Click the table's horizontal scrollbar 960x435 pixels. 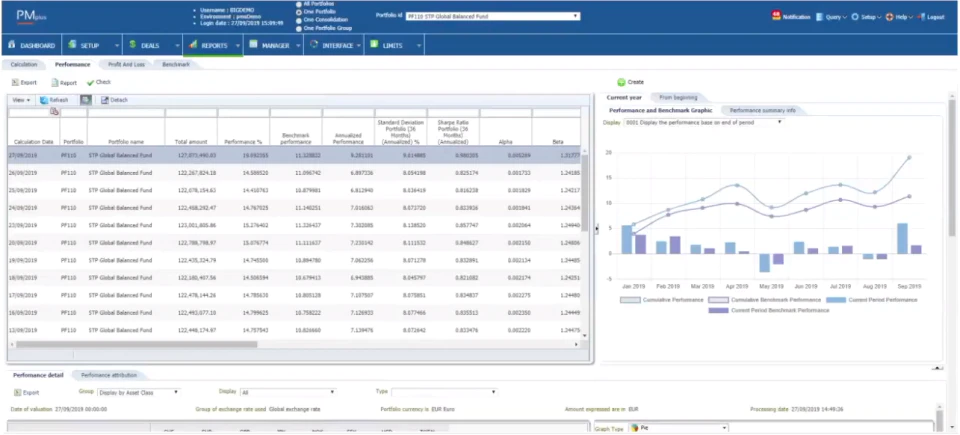(x=137, y=344)
